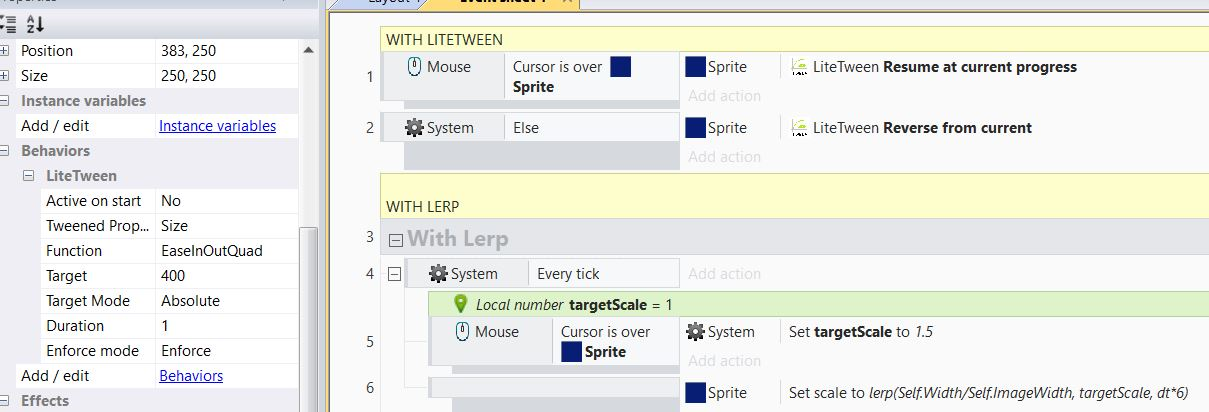Click the green local variable marker icon
This screenshot has height=412, width=1209.
pos(461,304)
